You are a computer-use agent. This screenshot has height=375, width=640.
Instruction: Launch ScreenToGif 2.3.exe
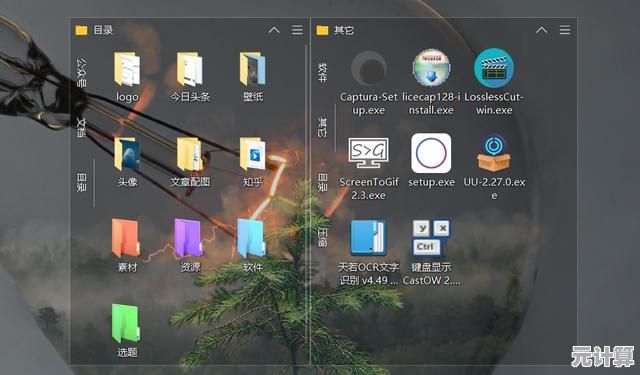point(369,168)
